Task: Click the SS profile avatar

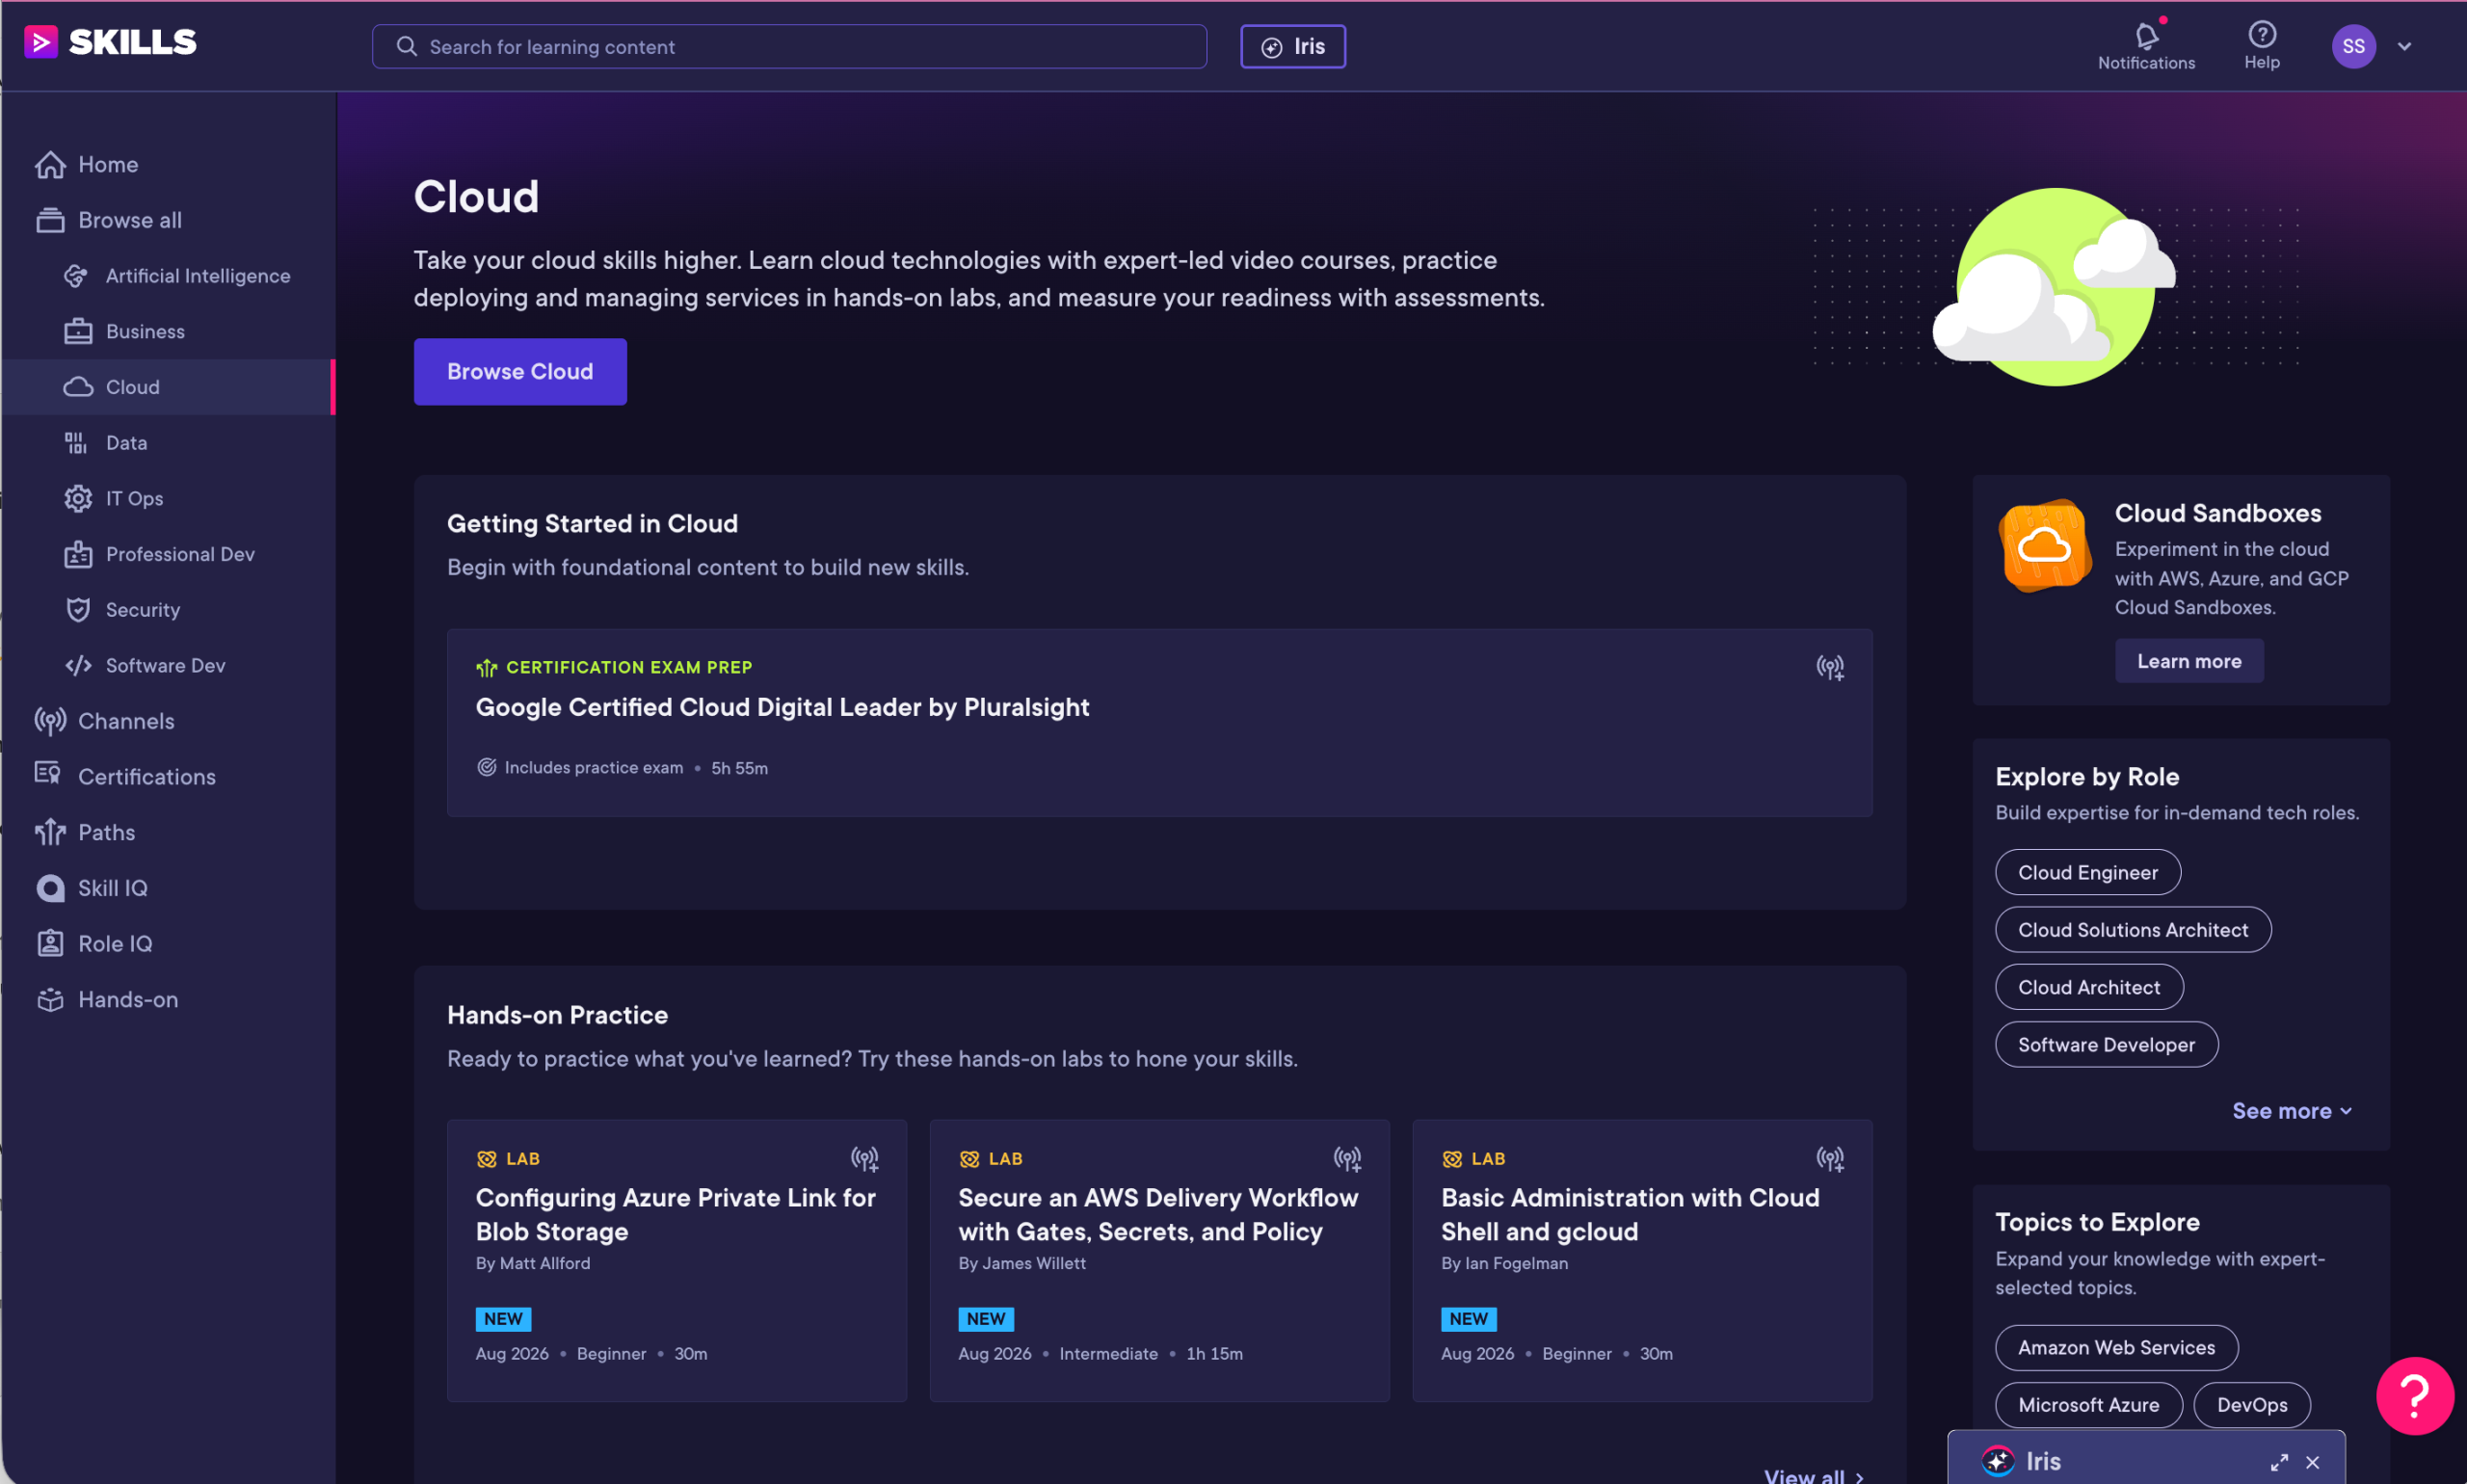Action: (x=2354, y=46)
